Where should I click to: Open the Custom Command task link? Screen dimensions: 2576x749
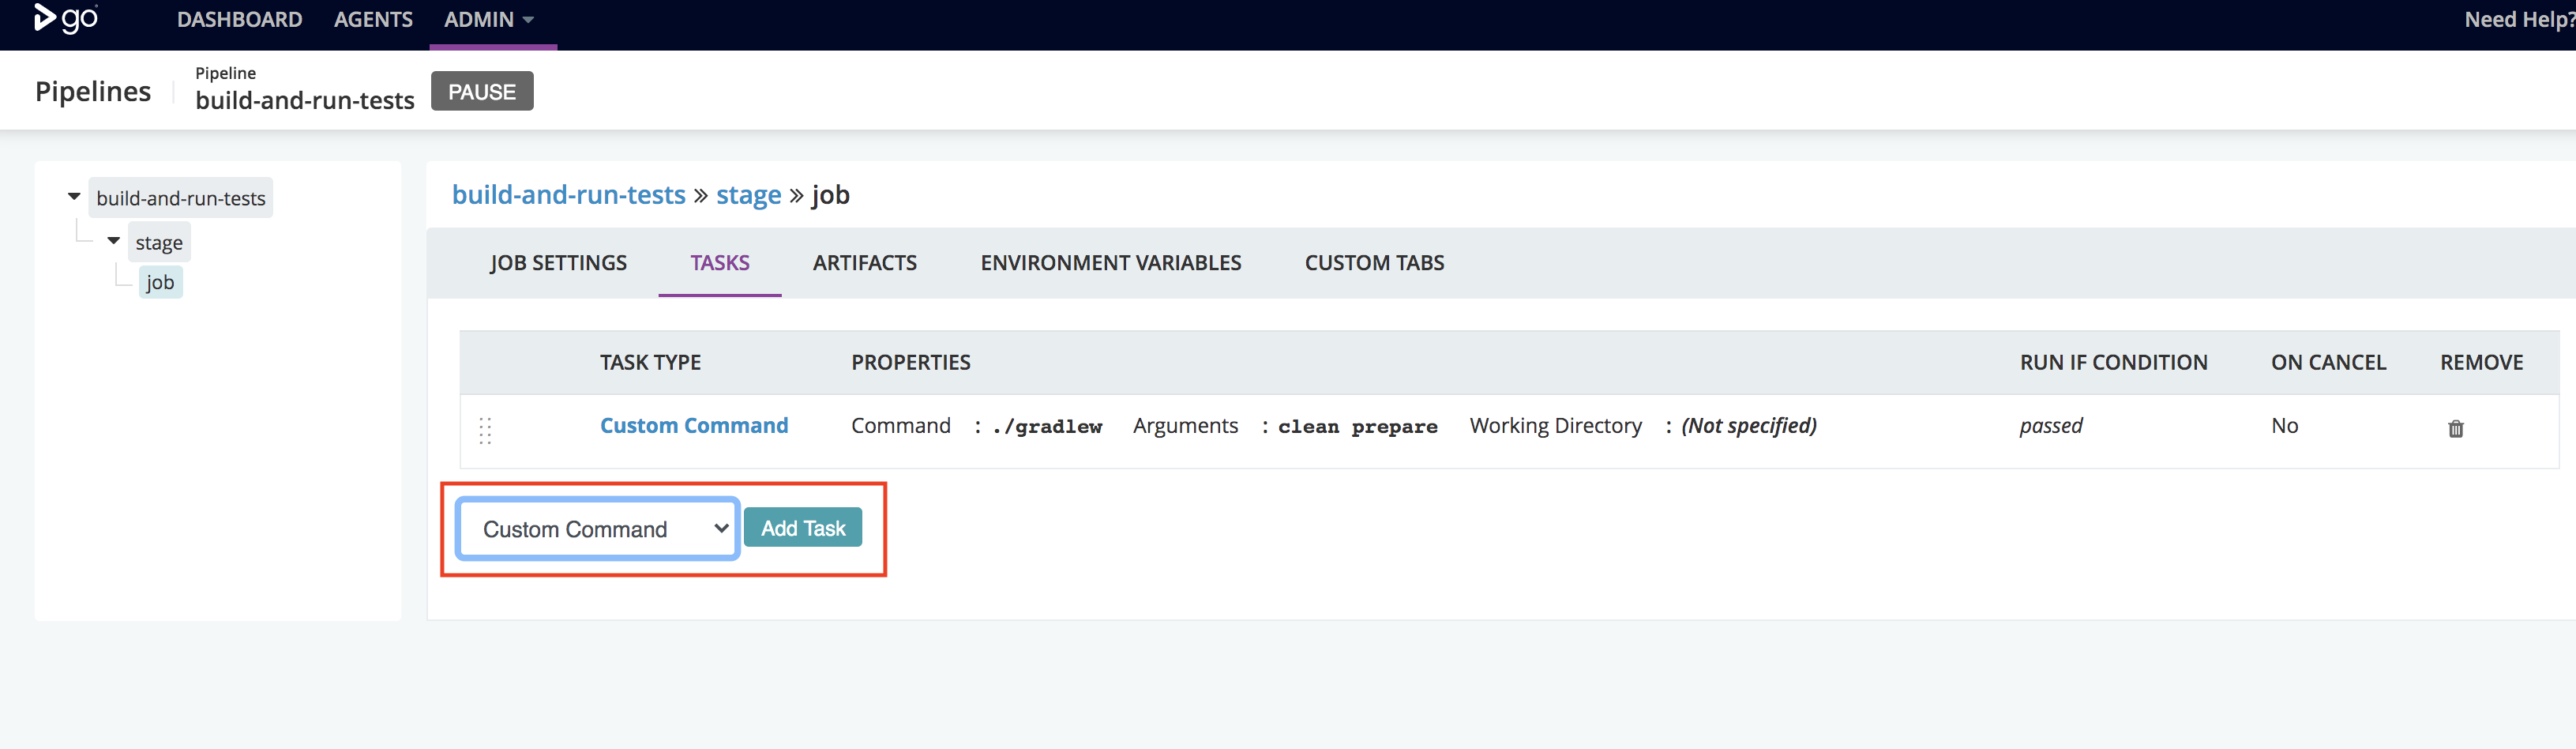(x=693, y=426)
